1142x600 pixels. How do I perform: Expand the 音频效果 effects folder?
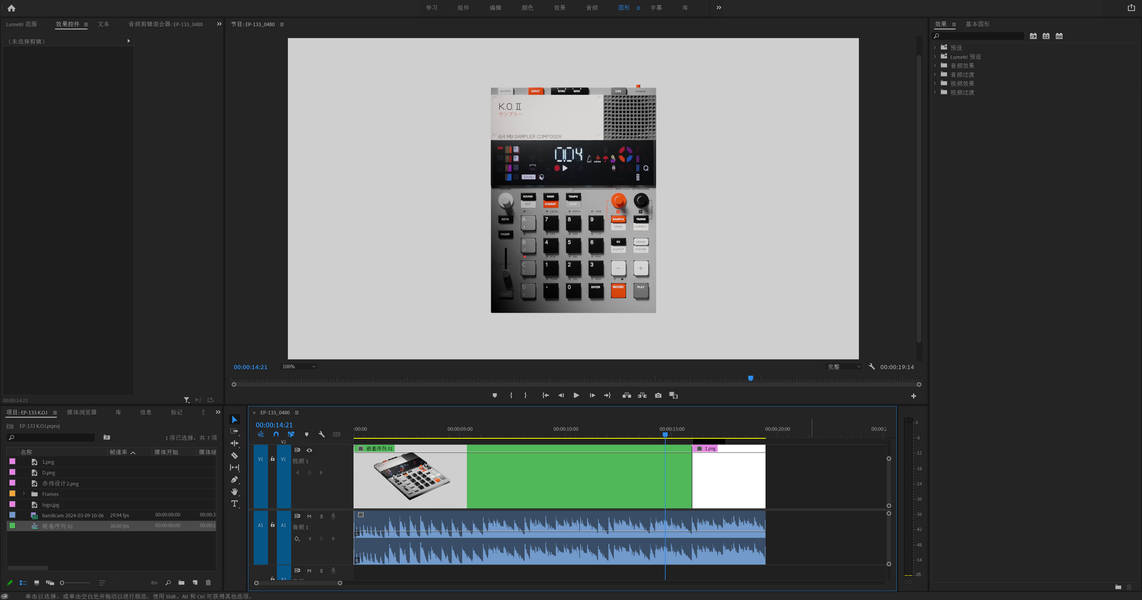coord(936,66)
